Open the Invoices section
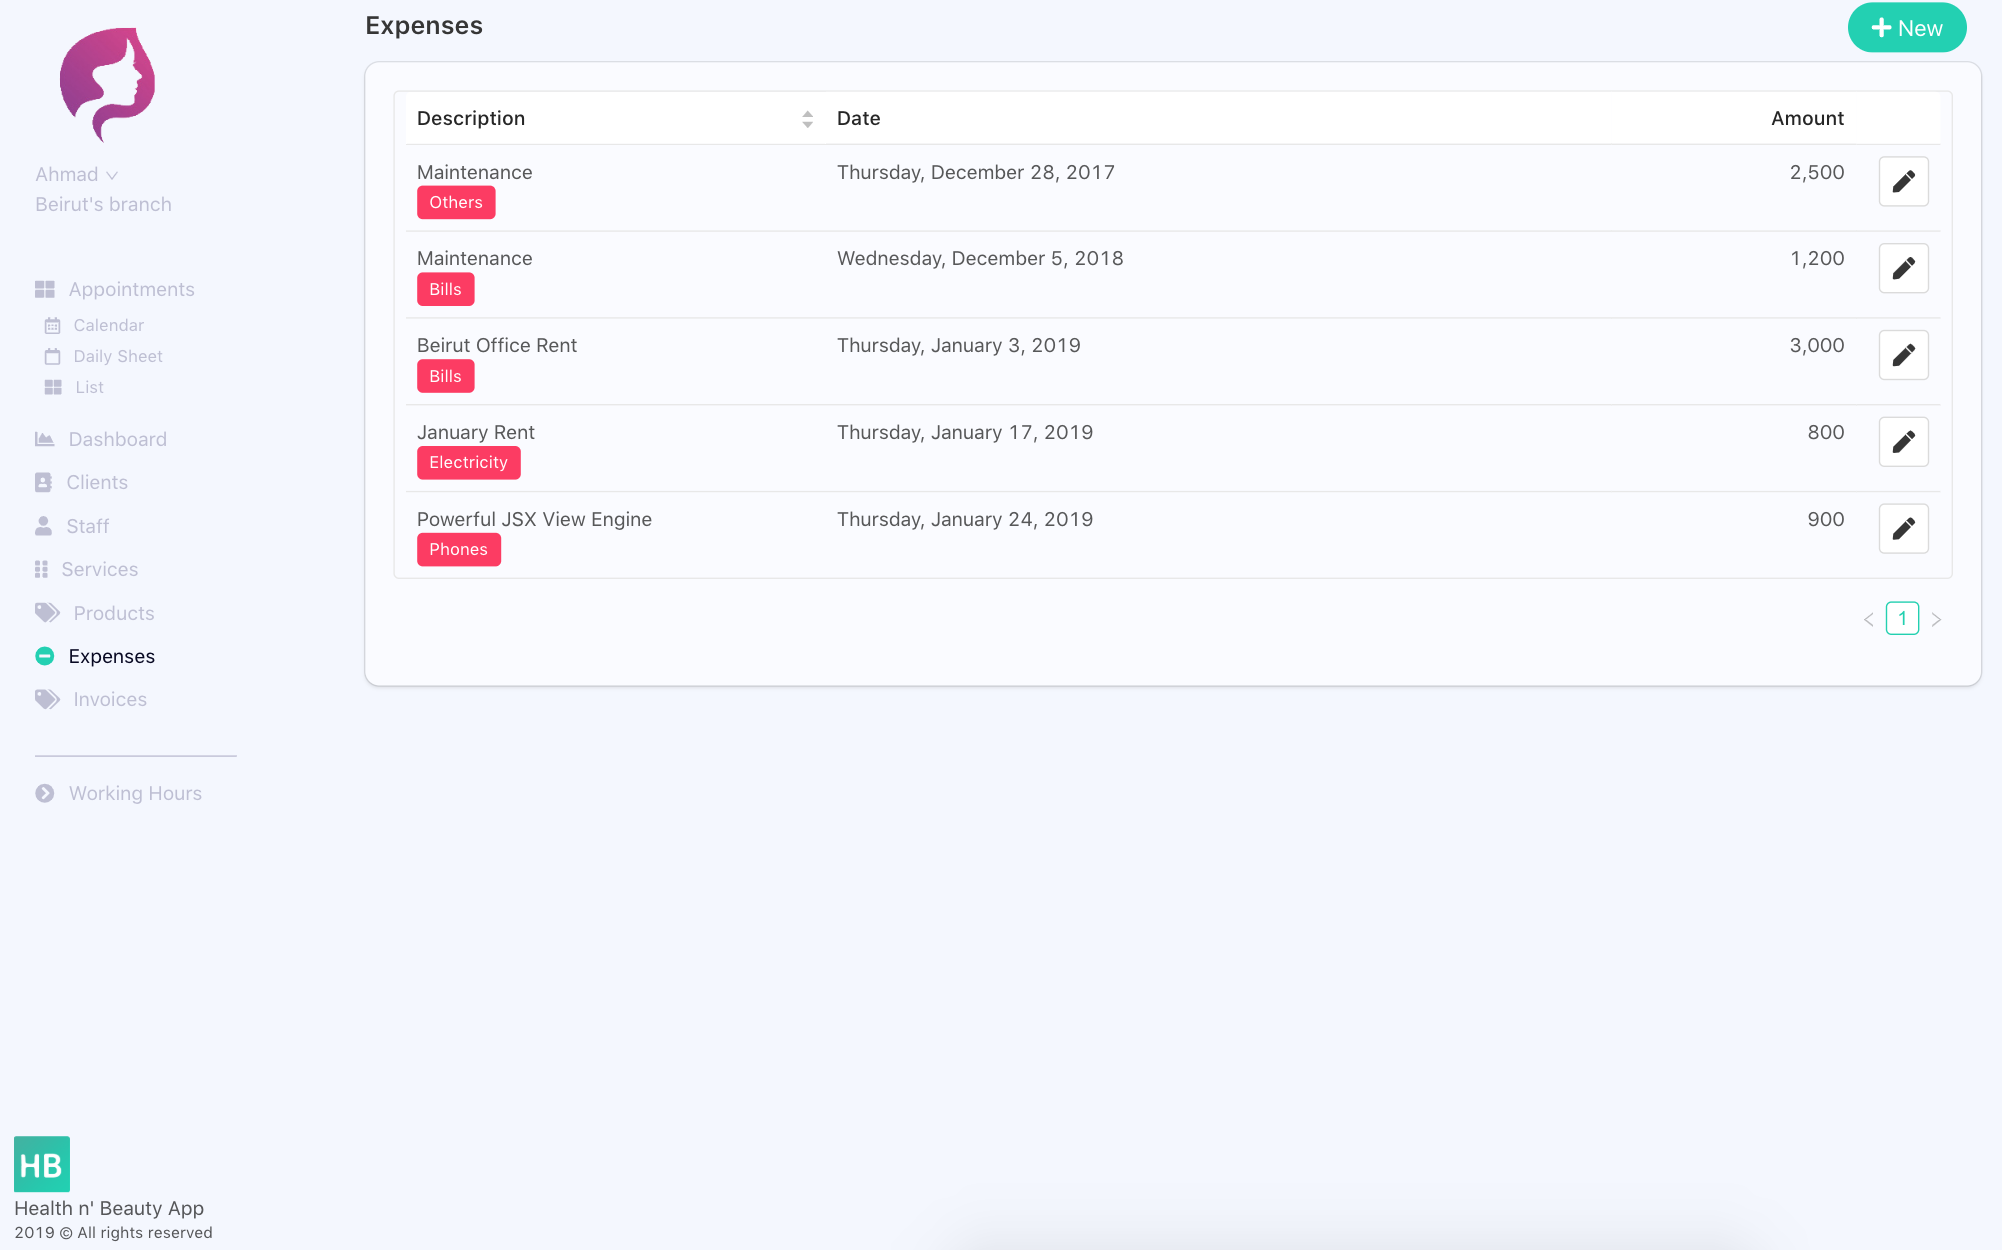Viewport: 2002px width, 1250px height. [x=109, y=699]
